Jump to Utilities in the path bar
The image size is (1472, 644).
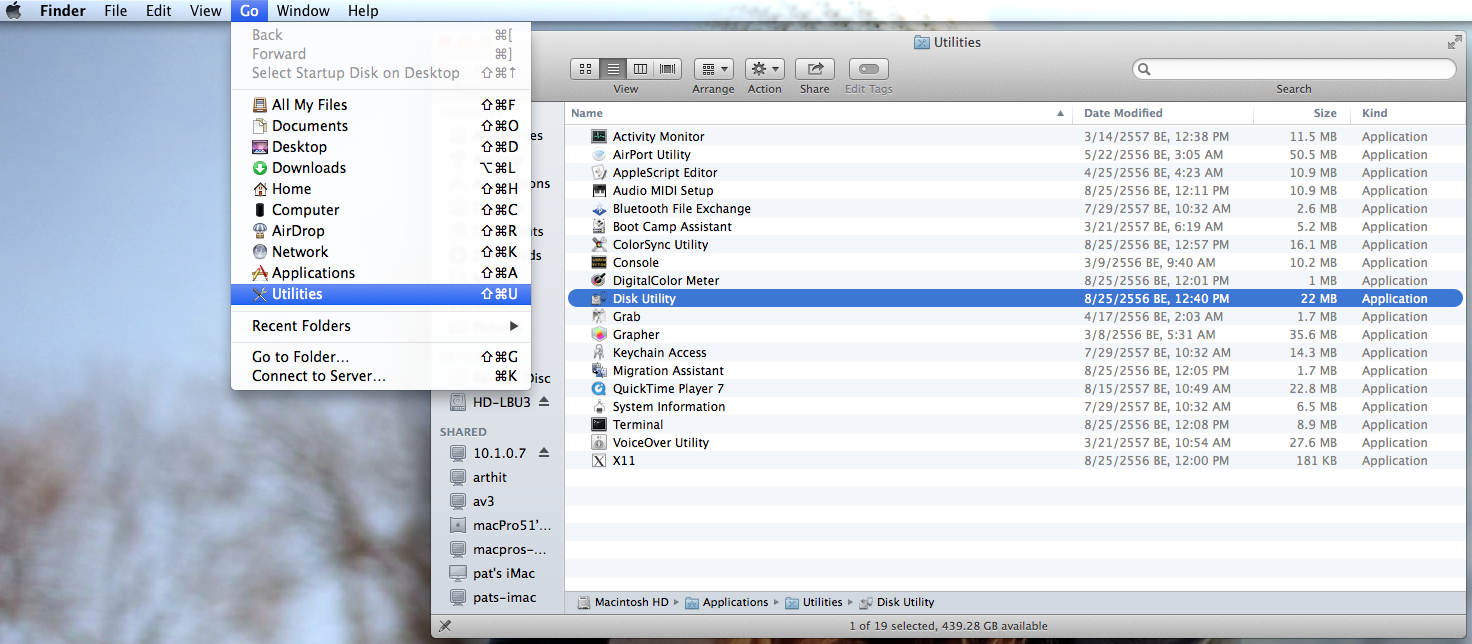814,602
